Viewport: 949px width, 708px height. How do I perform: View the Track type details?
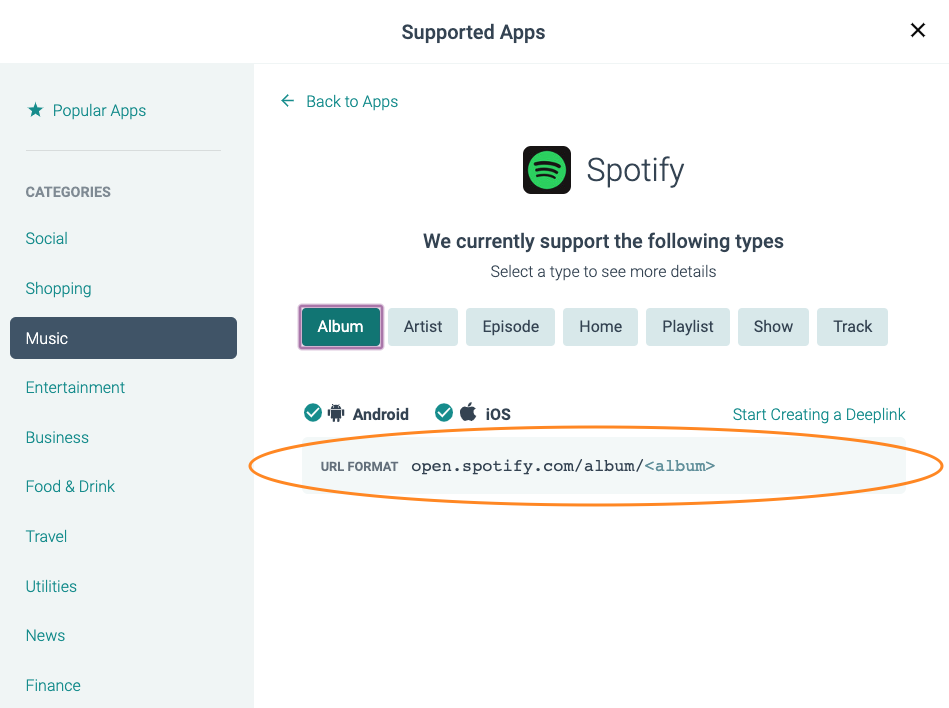[x=852, y=327]
